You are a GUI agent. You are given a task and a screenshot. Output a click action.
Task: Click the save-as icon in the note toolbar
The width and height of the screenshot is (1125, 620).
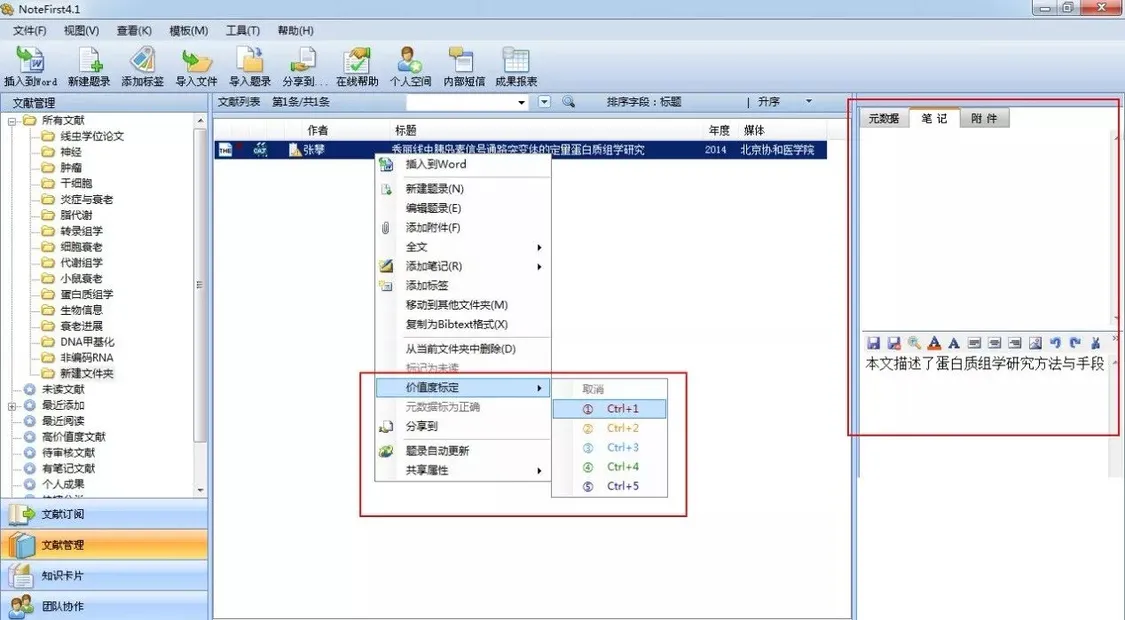pyautogui.click(x=894, y=343)
